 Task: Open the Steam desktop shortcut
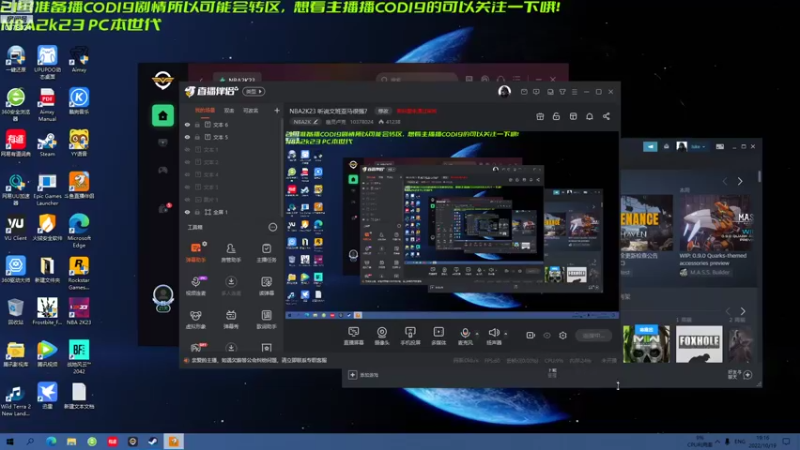point(47,144)
